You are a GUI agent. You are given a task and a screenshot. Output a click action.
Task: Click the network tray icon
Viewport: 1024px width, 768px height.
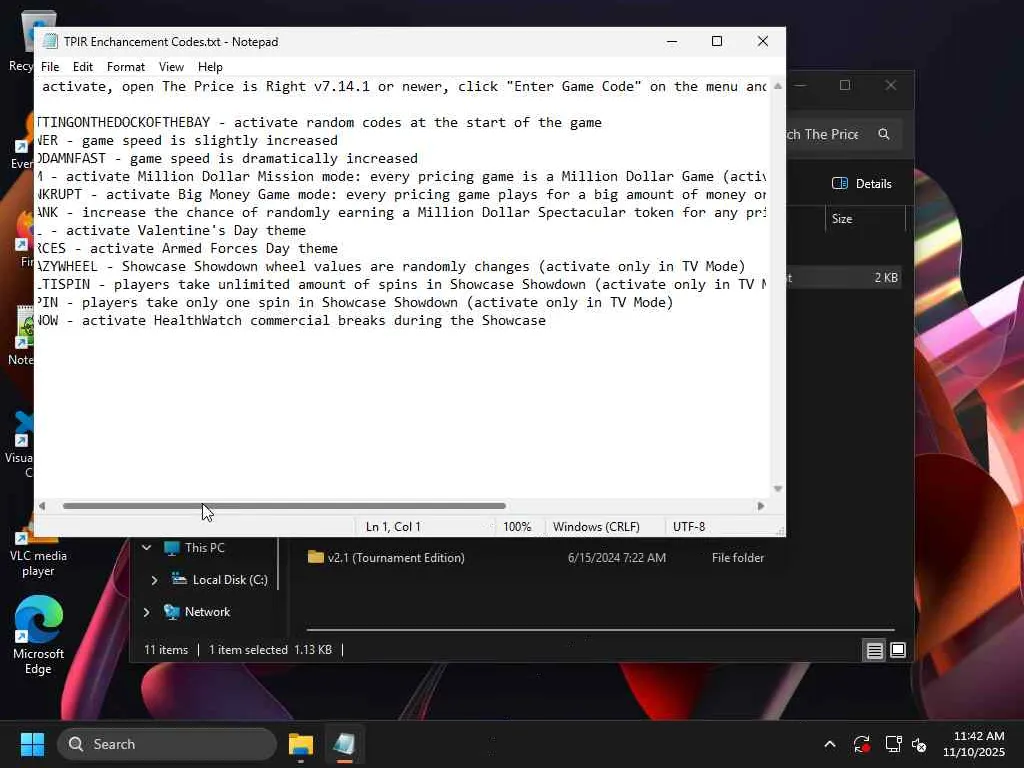click(x=893, y=744)
